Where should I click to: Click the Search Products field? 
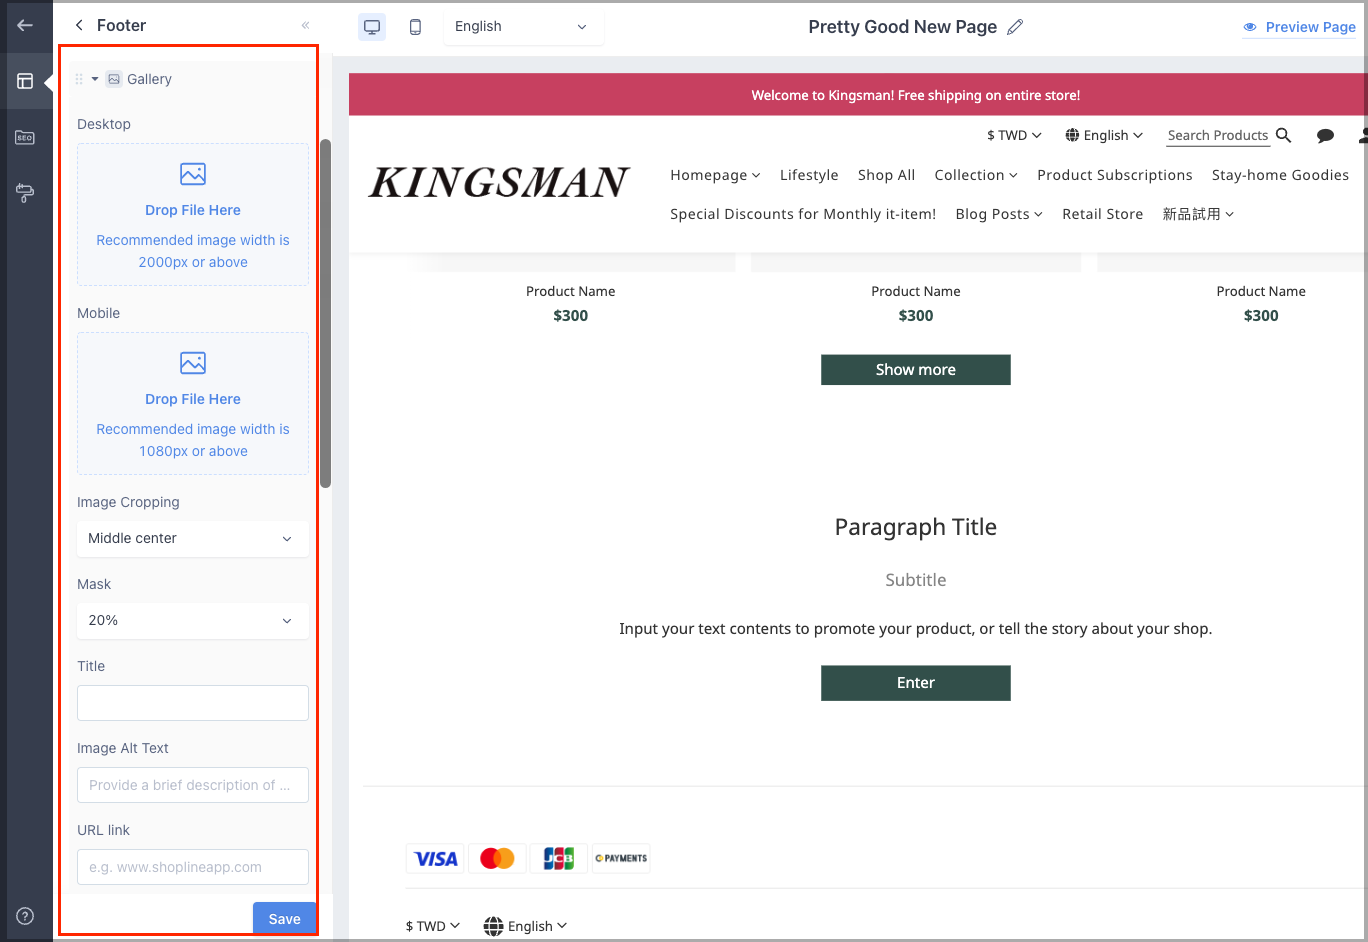[1217, 135]
